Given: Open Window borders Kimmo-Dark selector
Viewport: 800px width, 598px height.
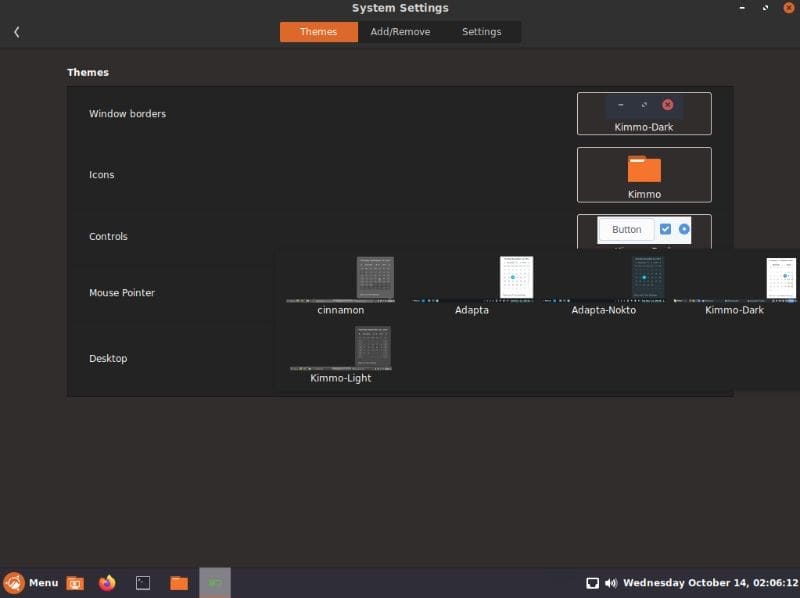Looking at the screenshot, I should 644,113.
